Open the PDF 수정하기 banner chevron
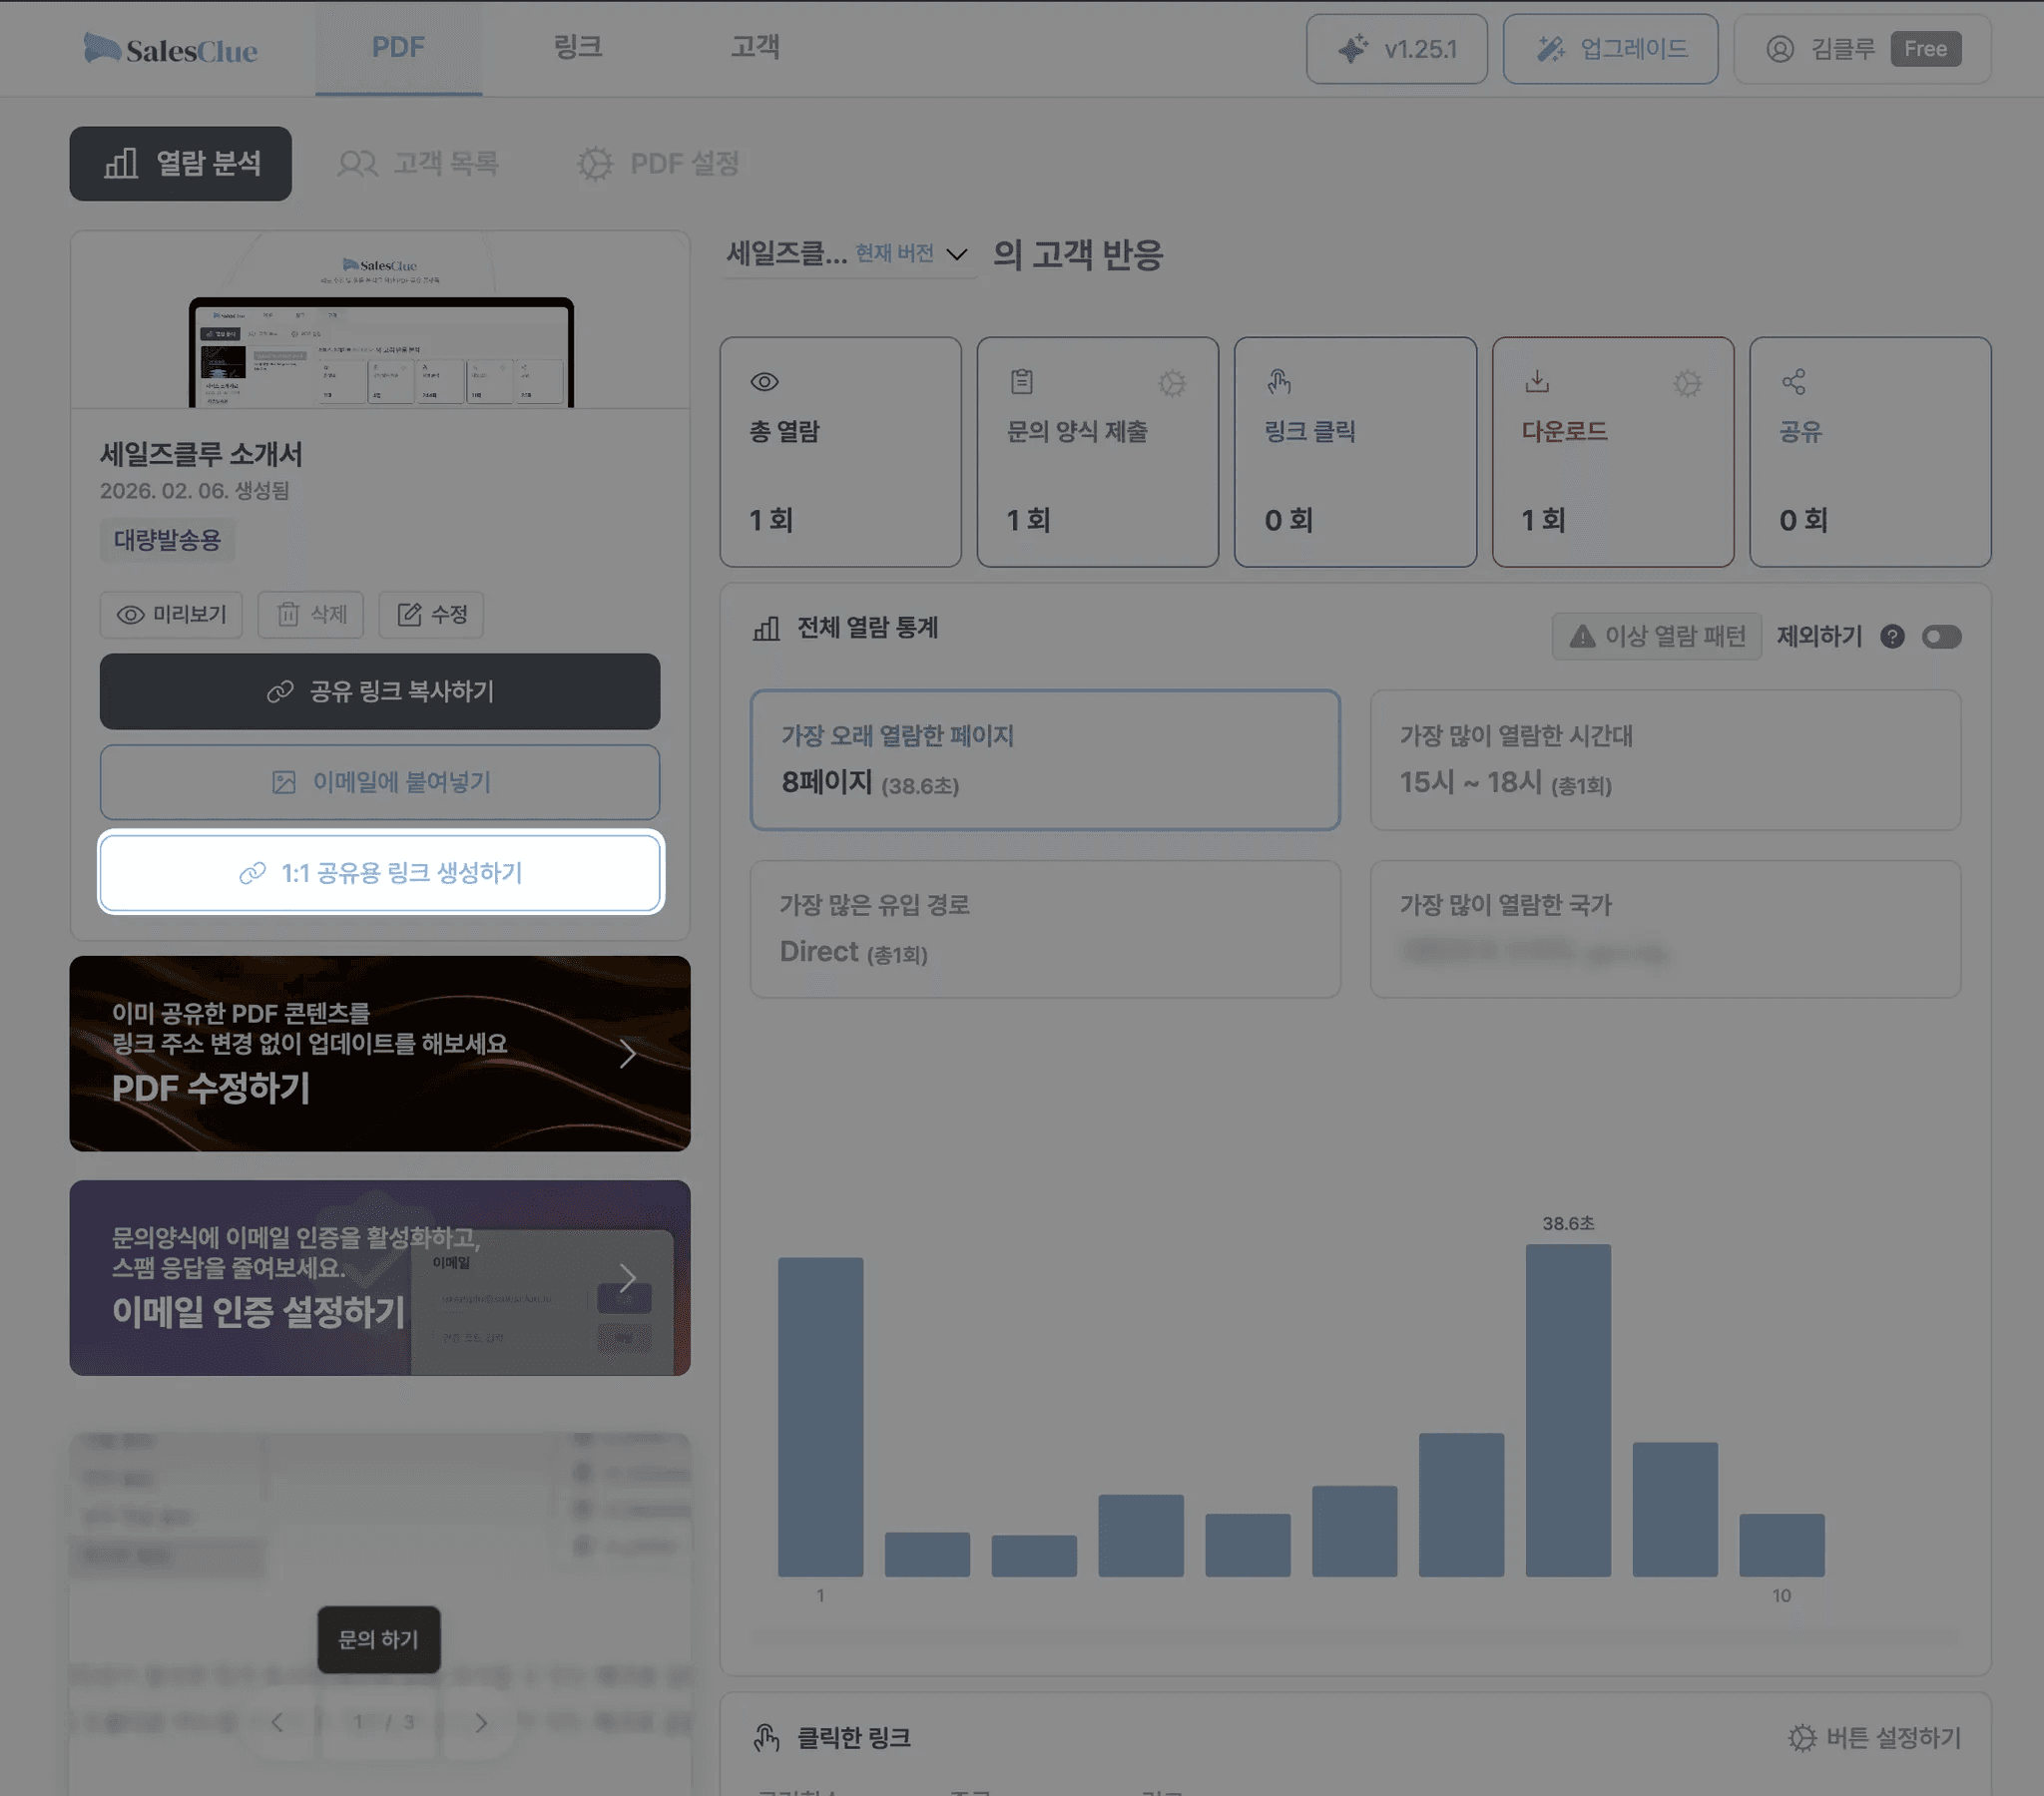Image resolution: width=2044 pixels, height=1796 pixels. [x=628, y=1053]
